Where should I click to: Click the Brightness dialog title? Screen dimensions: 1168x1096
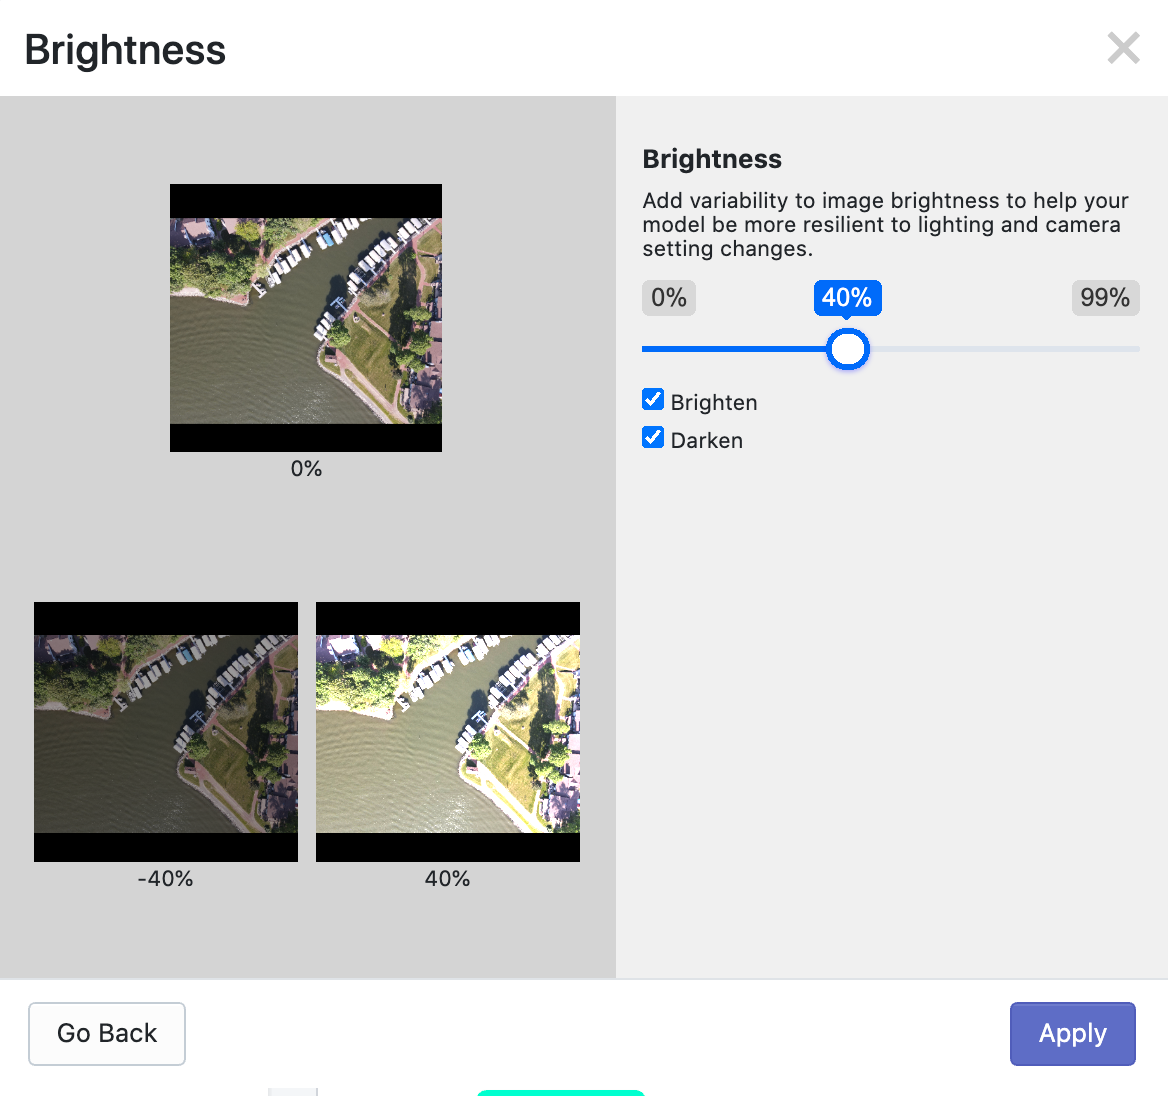(125, 48)
